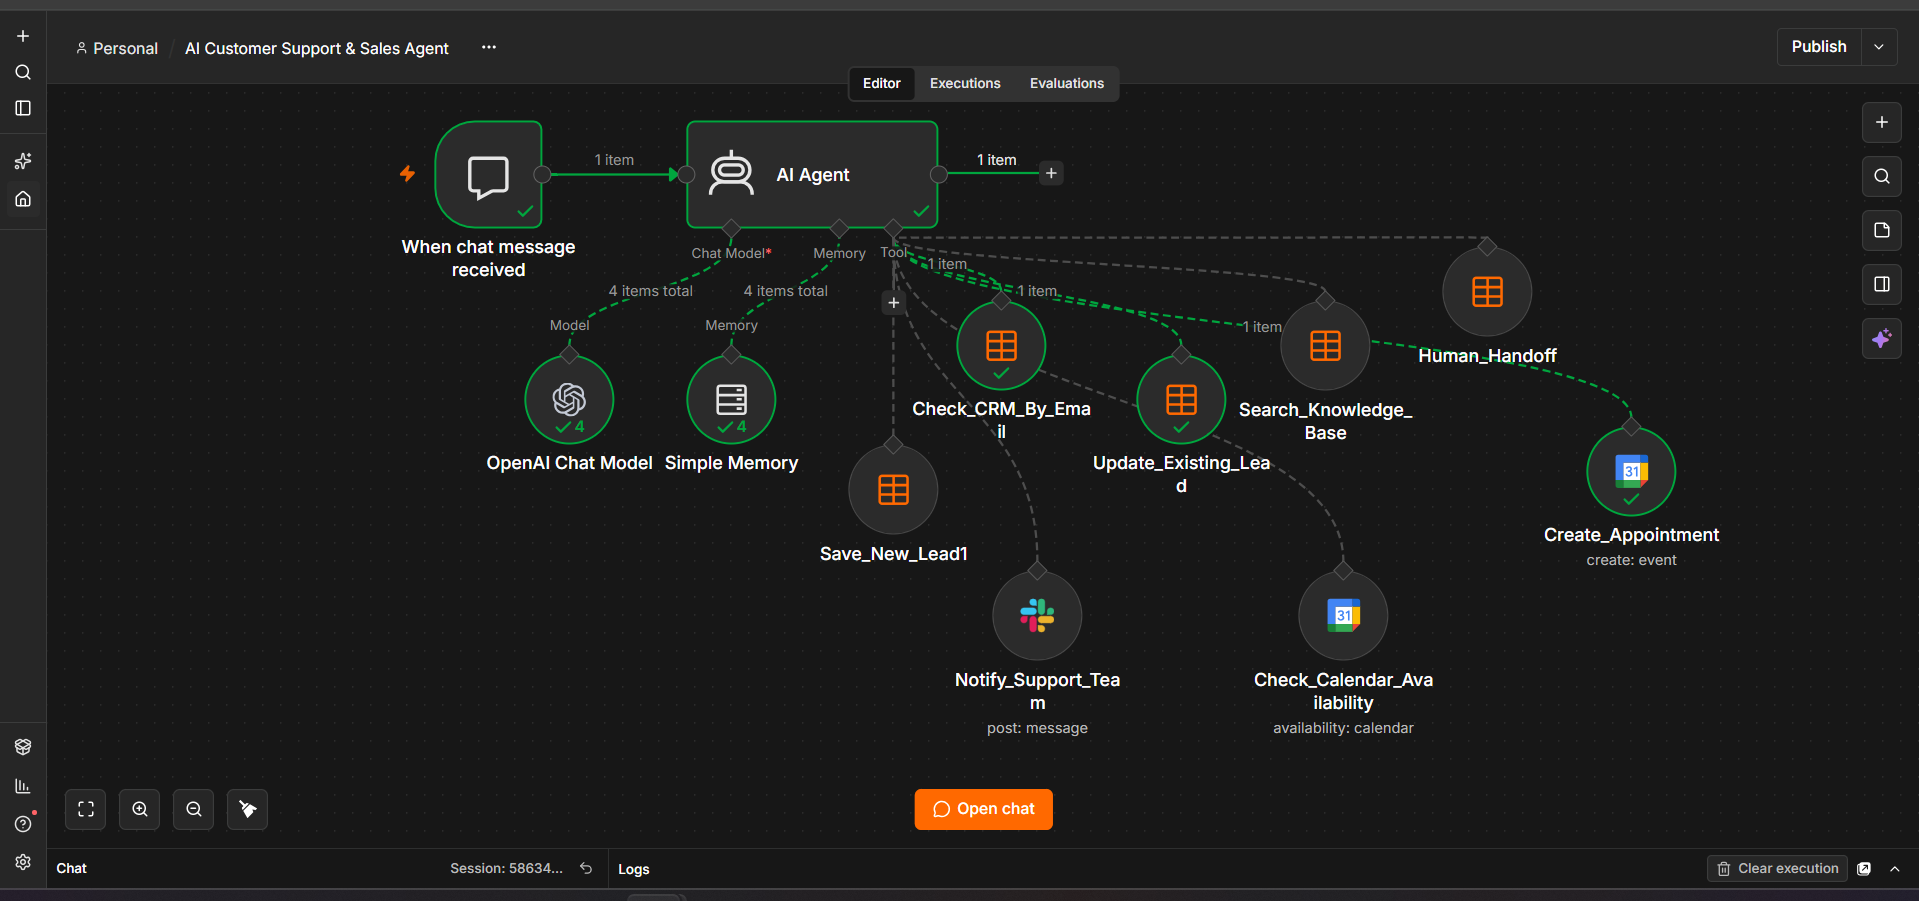Open the help icon in left sidebar

tap(23, 824)
